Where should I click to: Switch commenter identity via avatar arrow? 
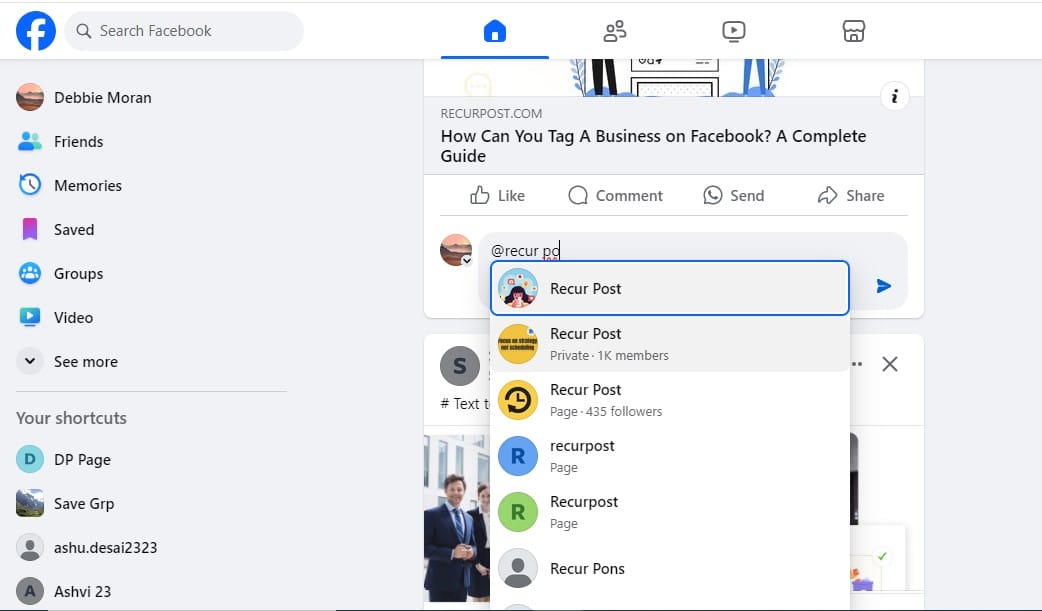pyautogui.click(x=467, y=261)
